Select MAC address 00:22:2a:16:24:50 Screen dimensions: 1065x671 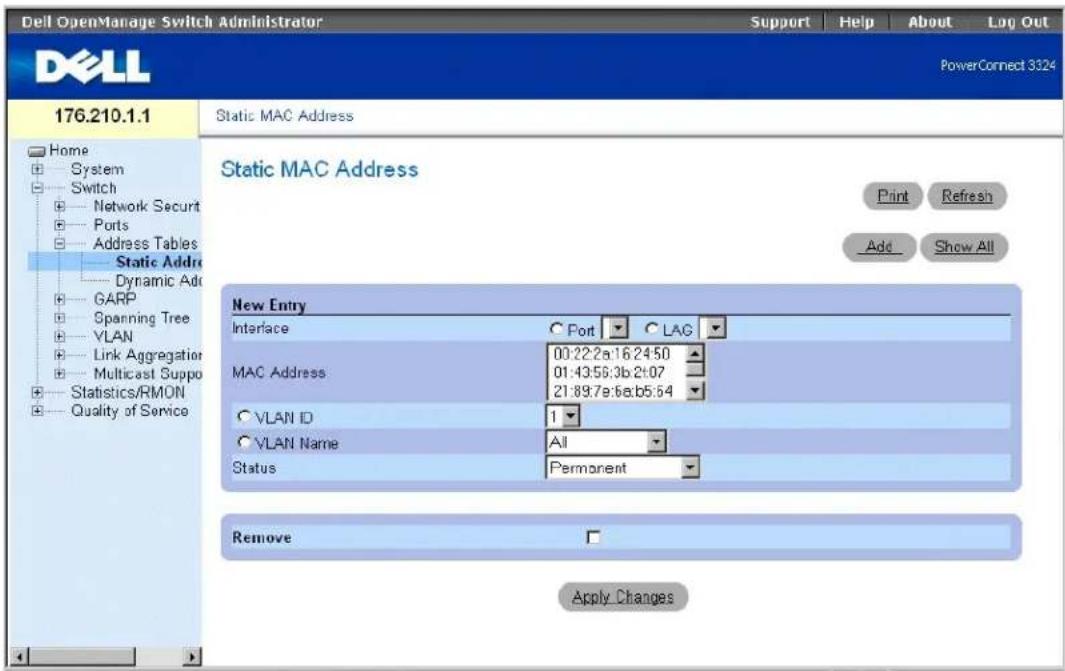tap(611, 354)
